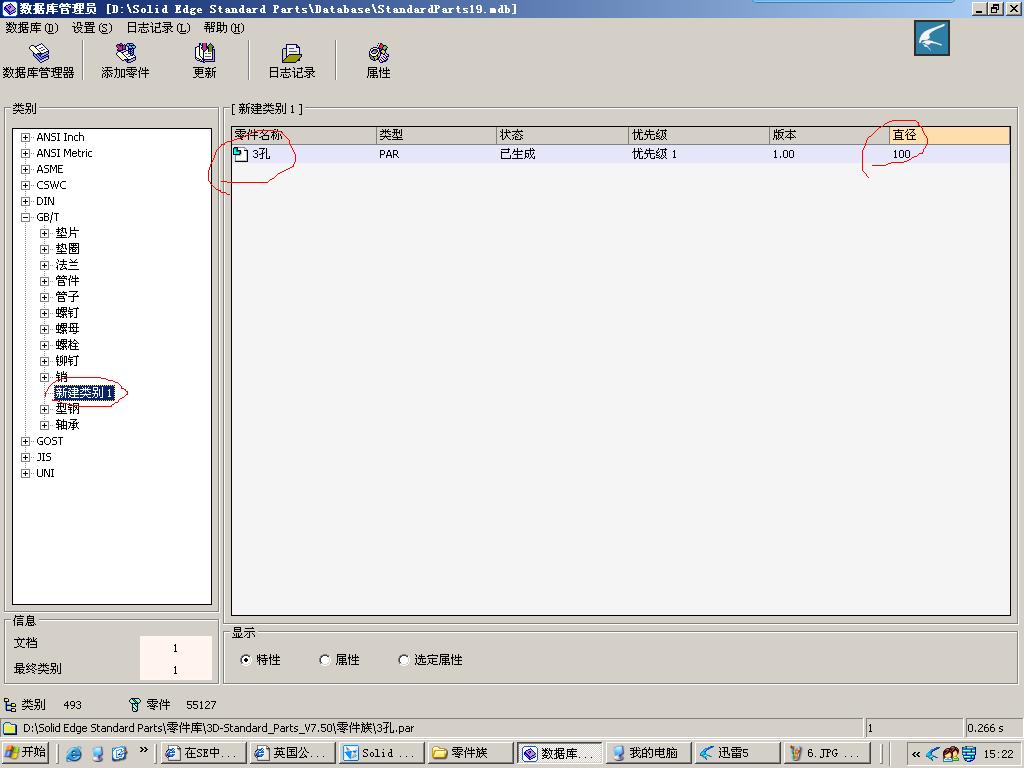The height and width of the screenshot is (768, 1024).
Task: Select the 螺钉 tree item
Action: 67,313
